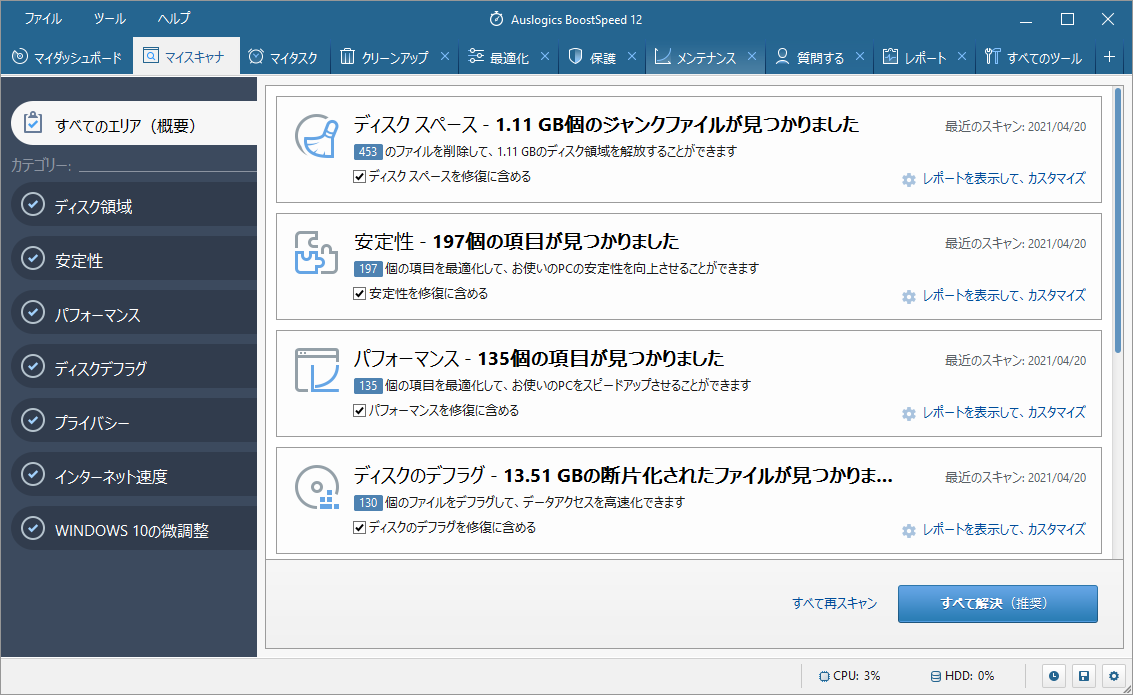
Task: Open settings via the bottom-right gear icon
Action: pyautogui.click(x=1113, y=676)
